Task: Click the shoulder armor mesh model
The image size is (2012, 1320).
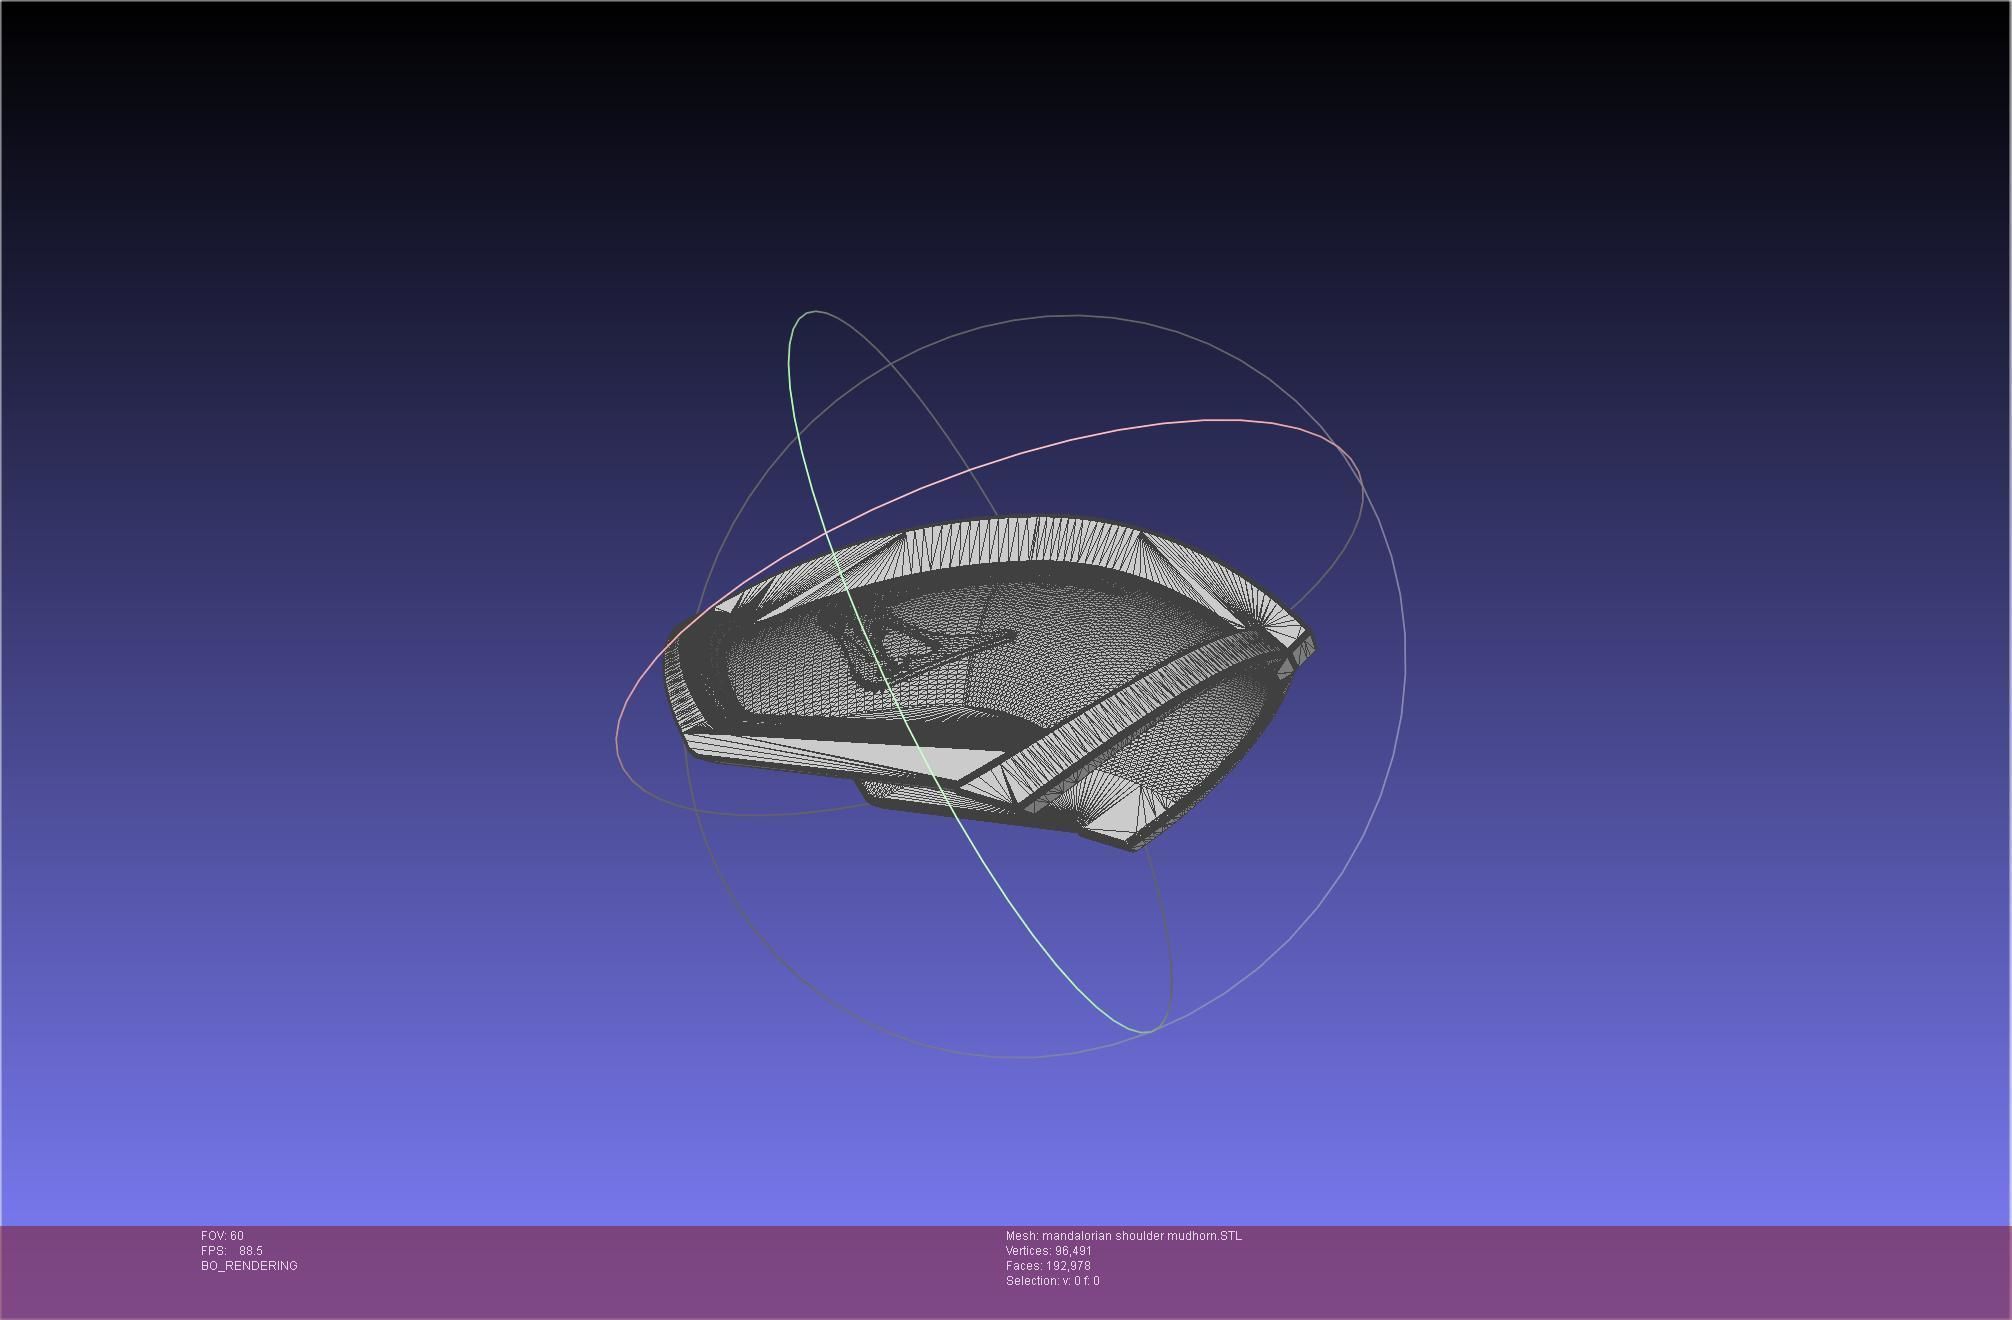Action: [x=990, y=683]
